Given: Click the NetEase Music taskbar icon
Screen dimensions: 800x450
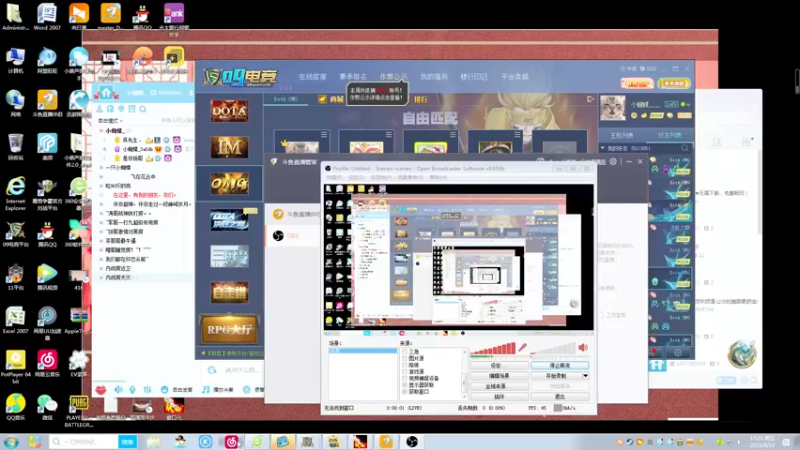Looking at the screenshot, I should tap(232, 441).
